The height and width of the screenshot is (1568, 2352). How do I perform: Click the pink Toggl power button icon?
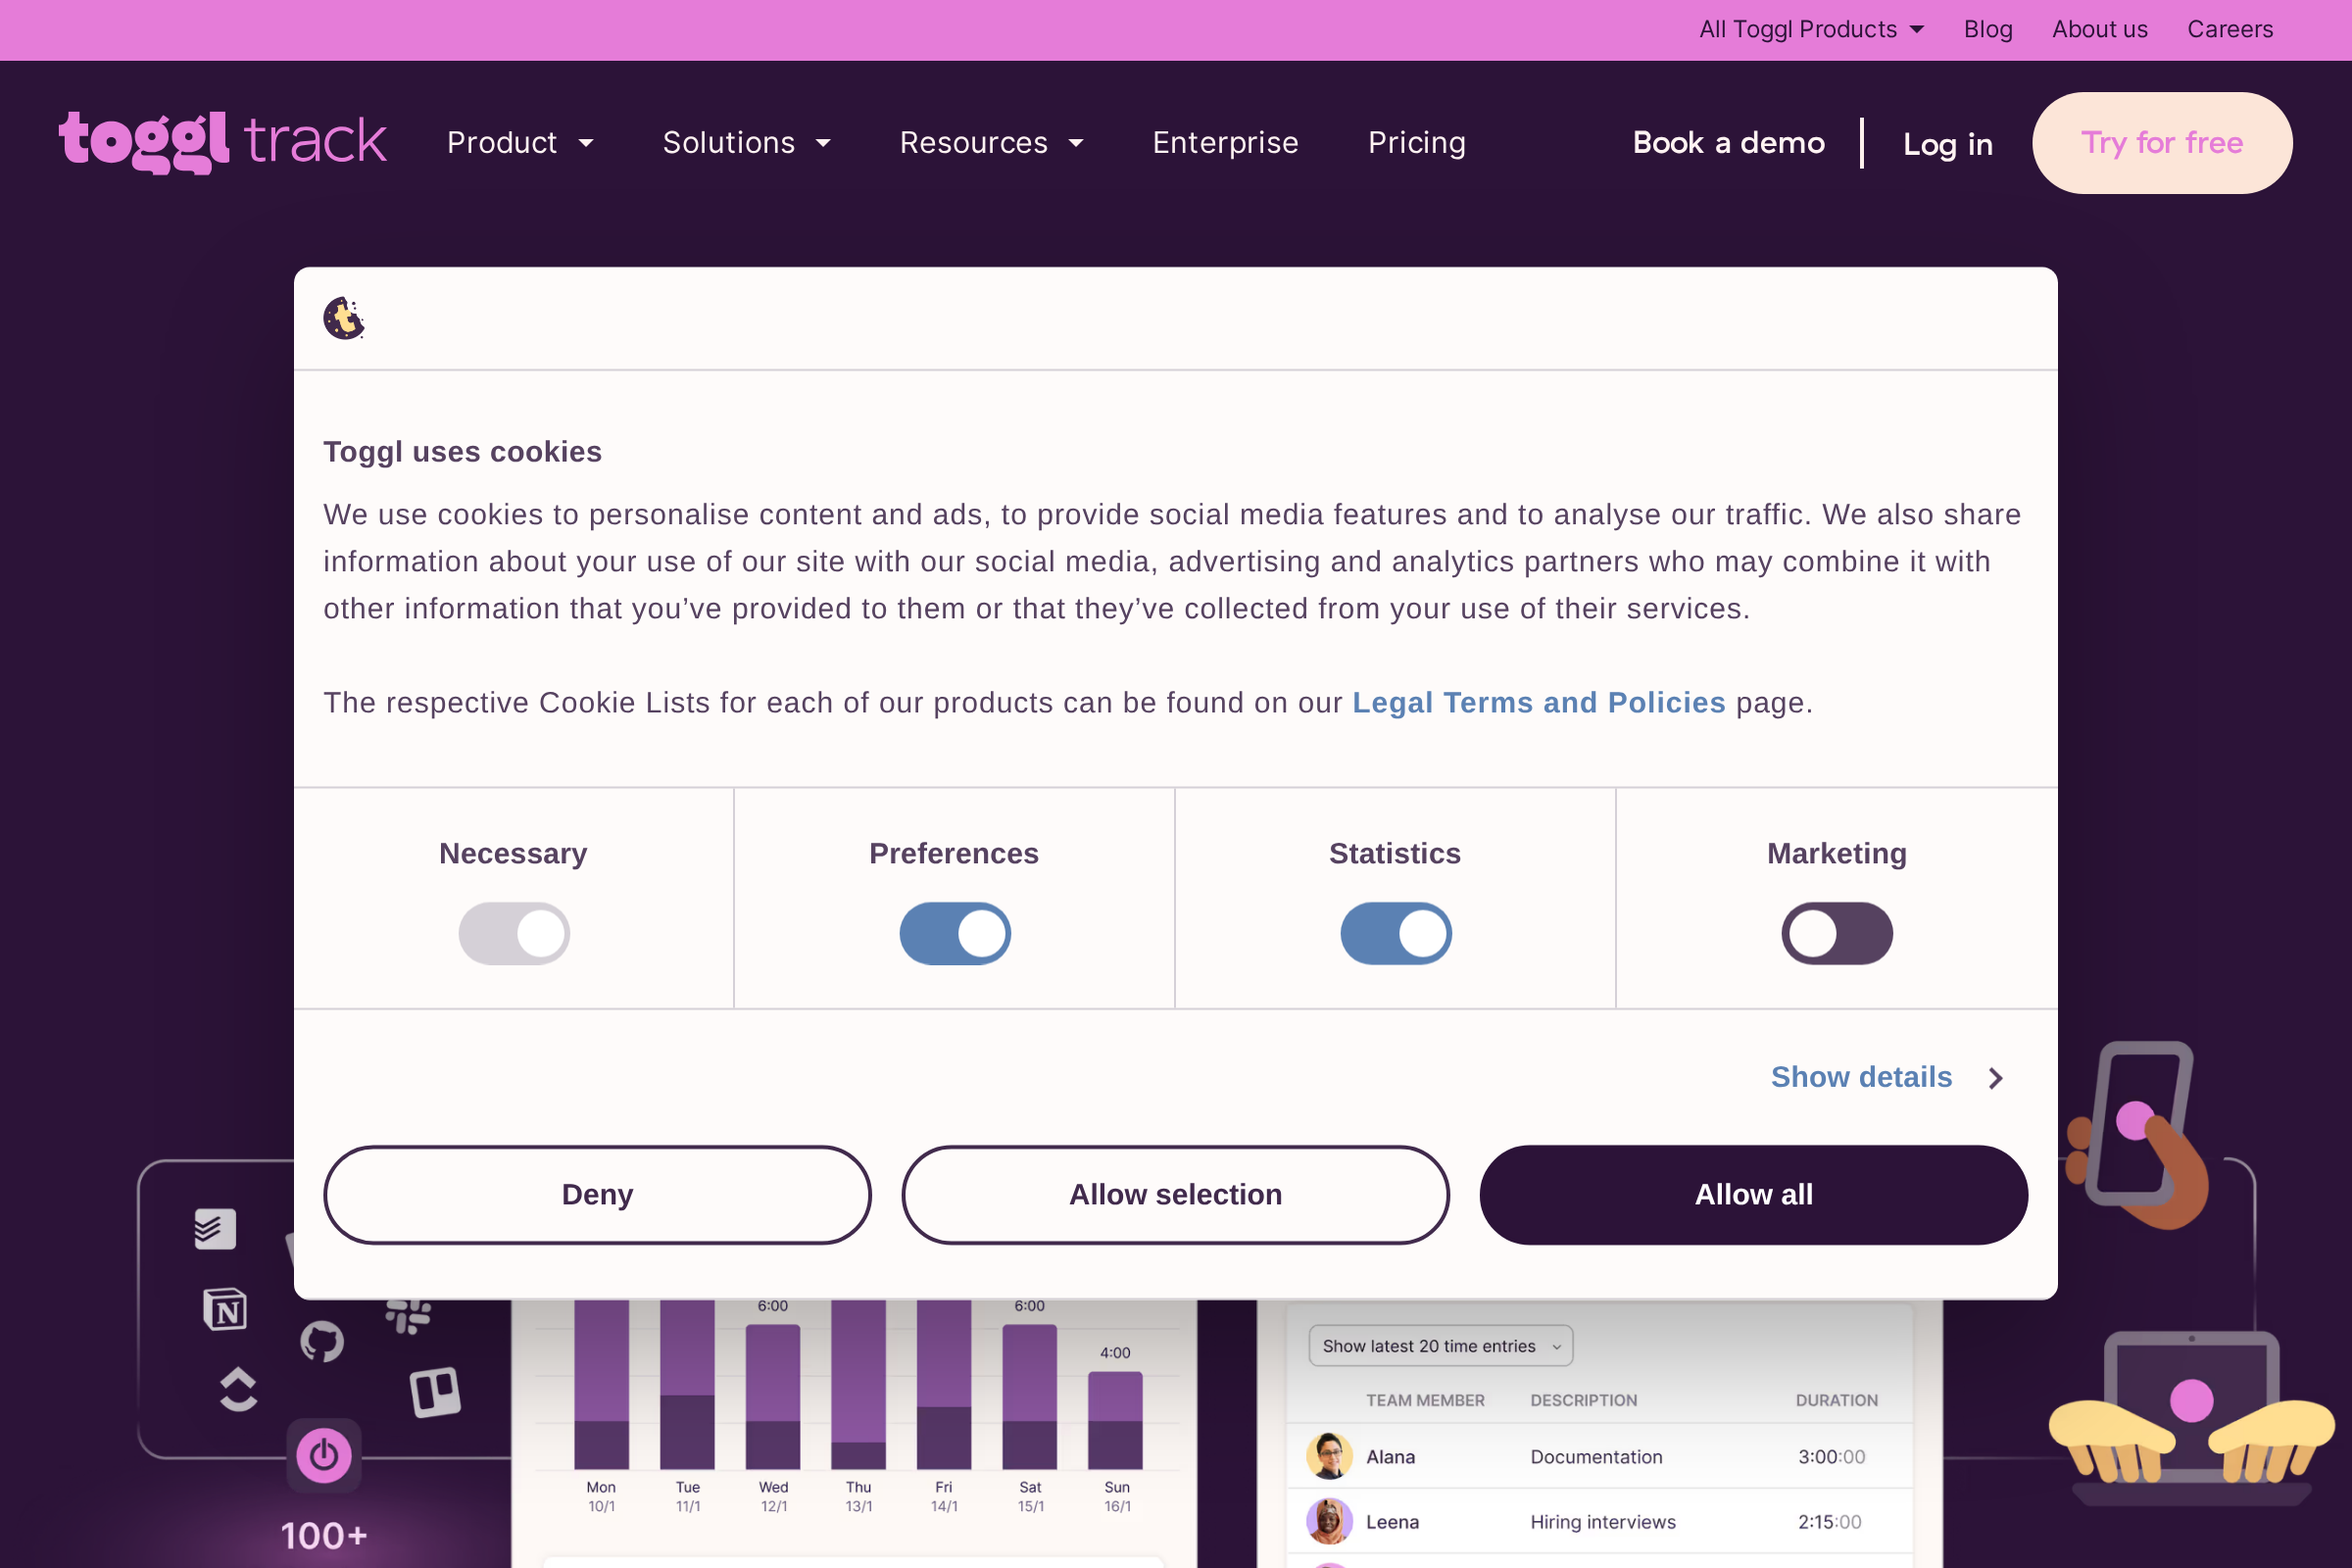click(x=324, y=1455)
